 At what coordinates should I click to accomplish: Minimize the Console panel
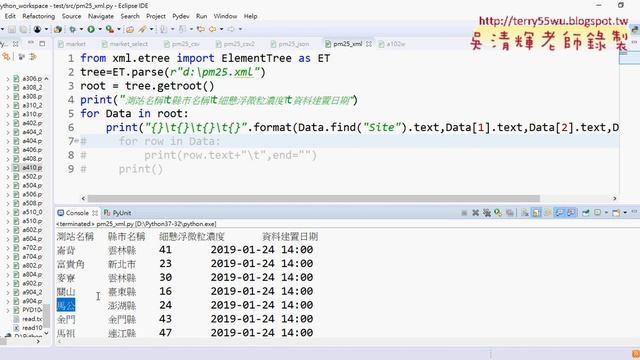coord(634,212)
